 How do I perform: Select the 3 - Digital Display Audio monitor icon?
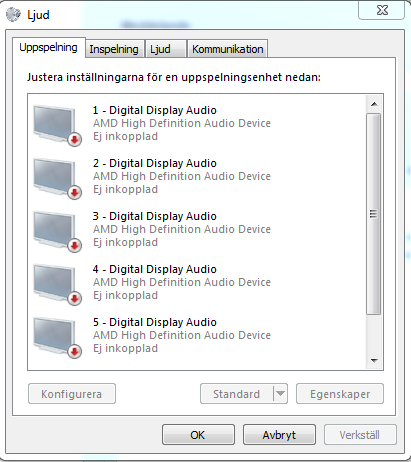tap(57, 231)
